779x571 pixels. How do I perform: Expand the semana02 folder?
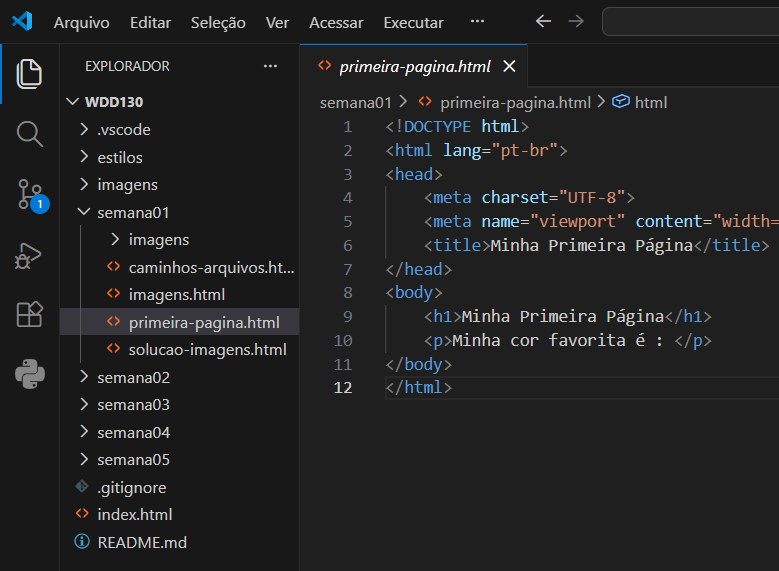point(180,378)
